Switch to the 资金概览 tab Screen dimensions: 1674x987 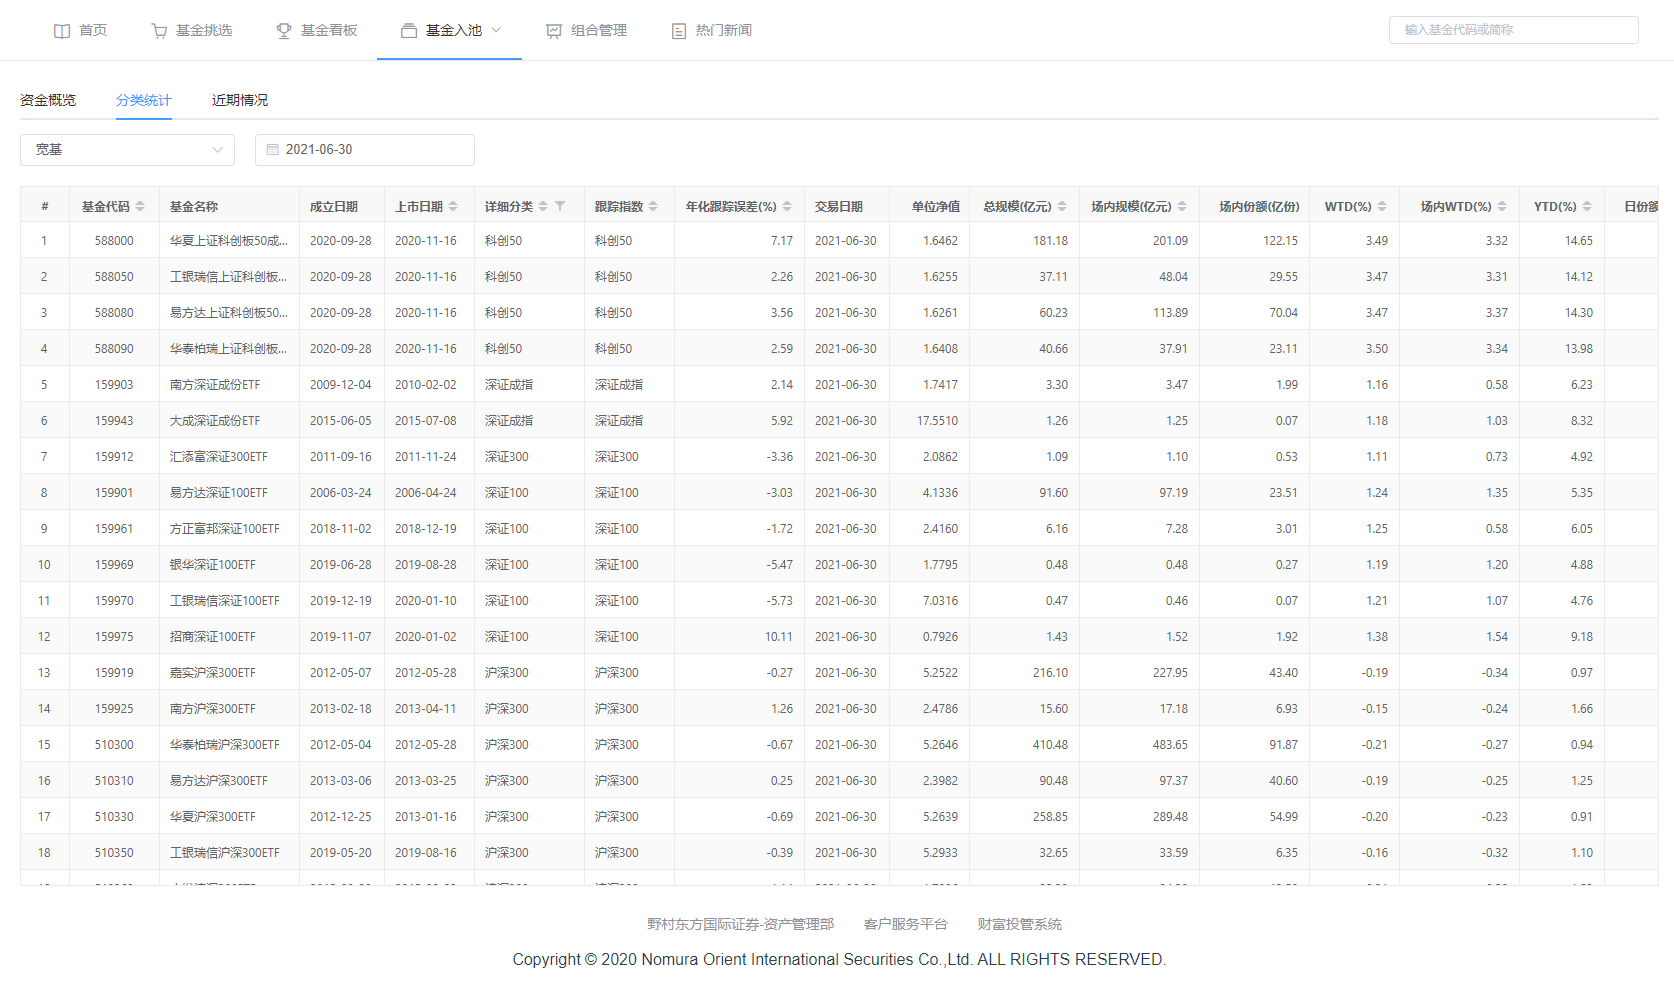(x=48, y=100)
